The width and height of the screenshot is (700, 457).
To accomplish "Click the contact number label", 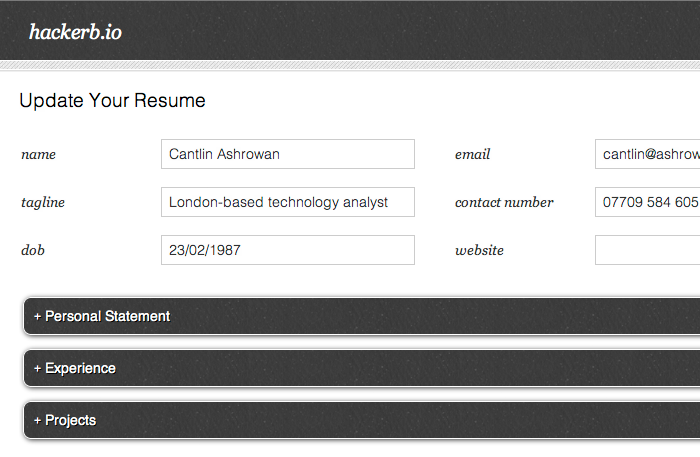I will (504, 202).
